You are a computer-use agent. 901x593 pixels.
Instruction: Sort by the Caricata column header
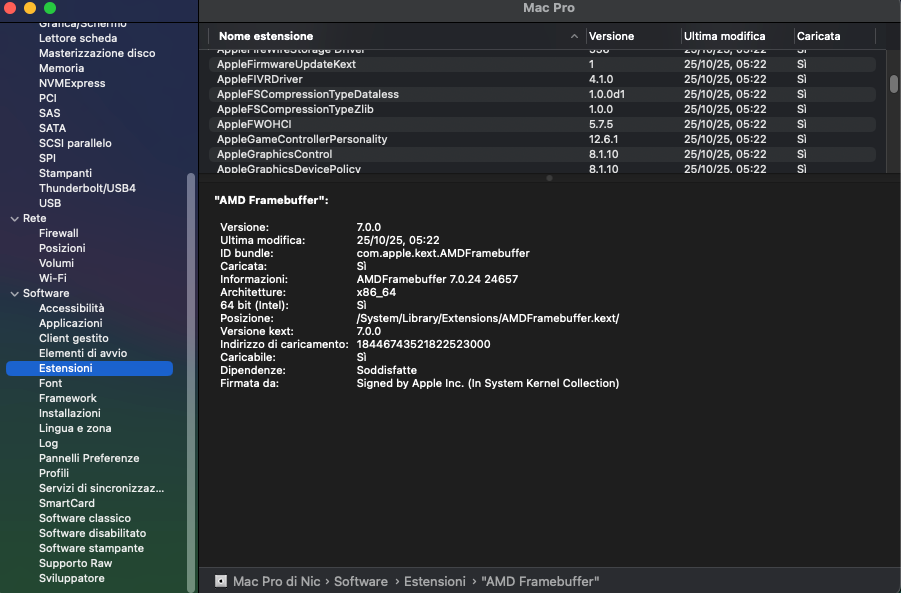pos(818,36)
